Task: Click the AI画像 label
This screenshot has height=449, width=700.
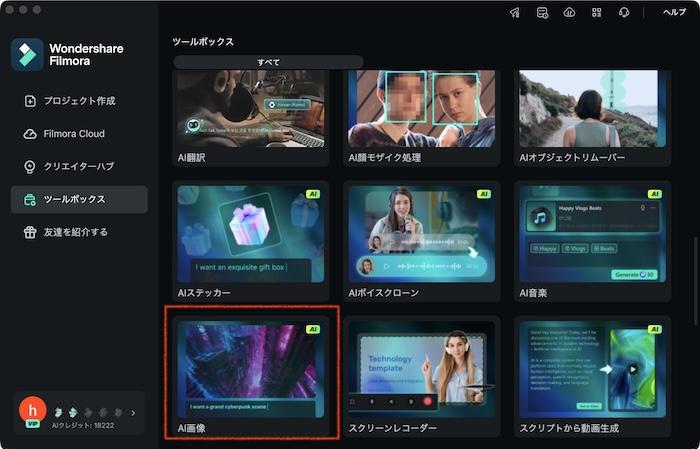Action: click(x=192, y=428)
